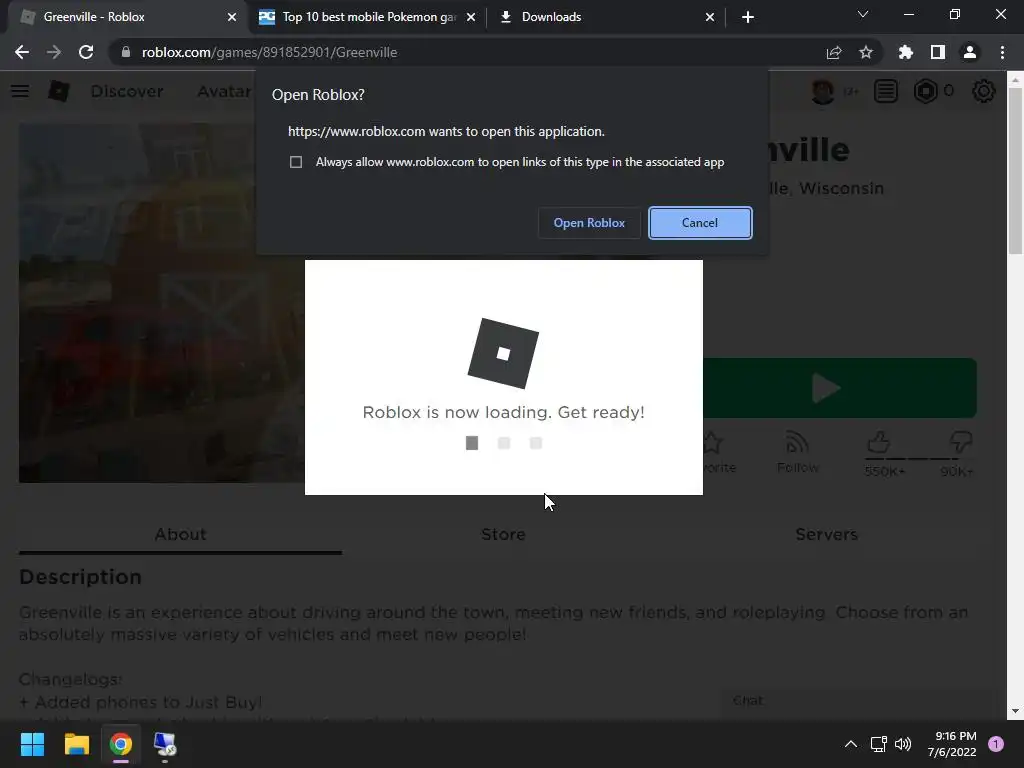Click the Open Roblox button
The image size is (1024, 768).
coord(589,223)
